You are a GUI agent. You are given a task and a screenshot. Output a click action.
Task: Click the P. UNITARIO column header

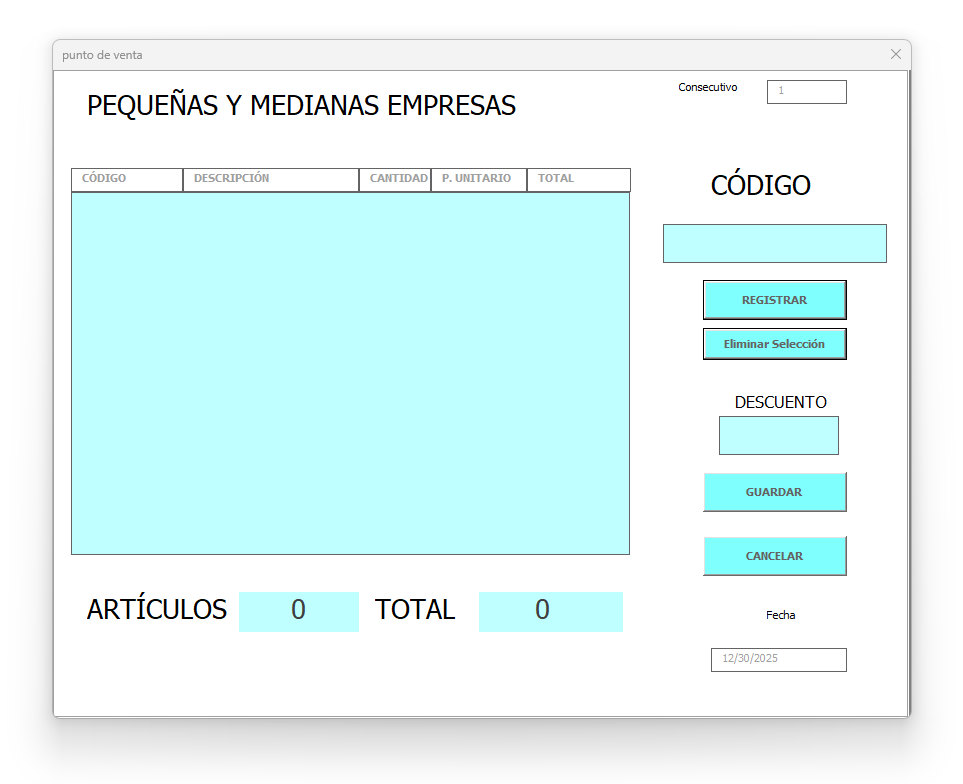click(x=479, y=179)
